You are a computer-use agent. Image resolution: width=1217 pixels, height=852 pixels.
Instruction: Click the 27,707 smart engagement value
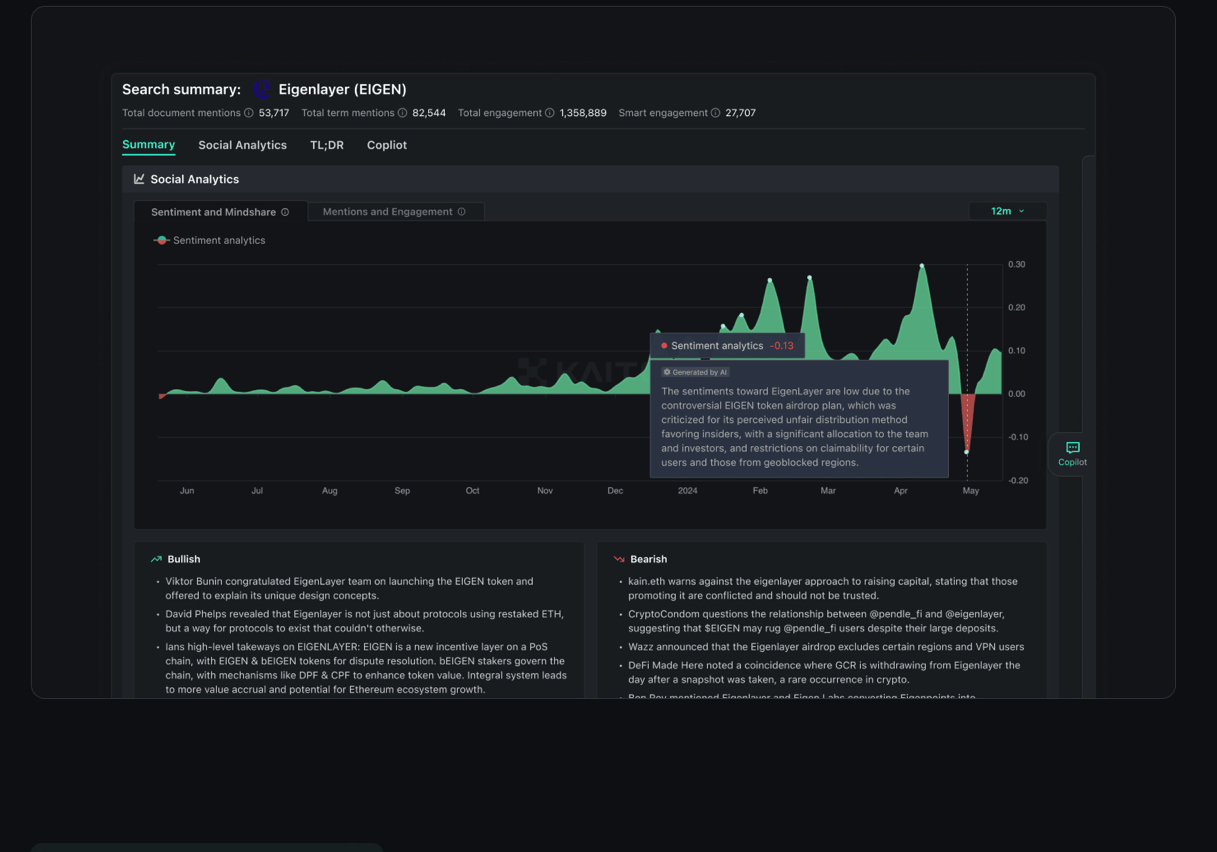740,113
